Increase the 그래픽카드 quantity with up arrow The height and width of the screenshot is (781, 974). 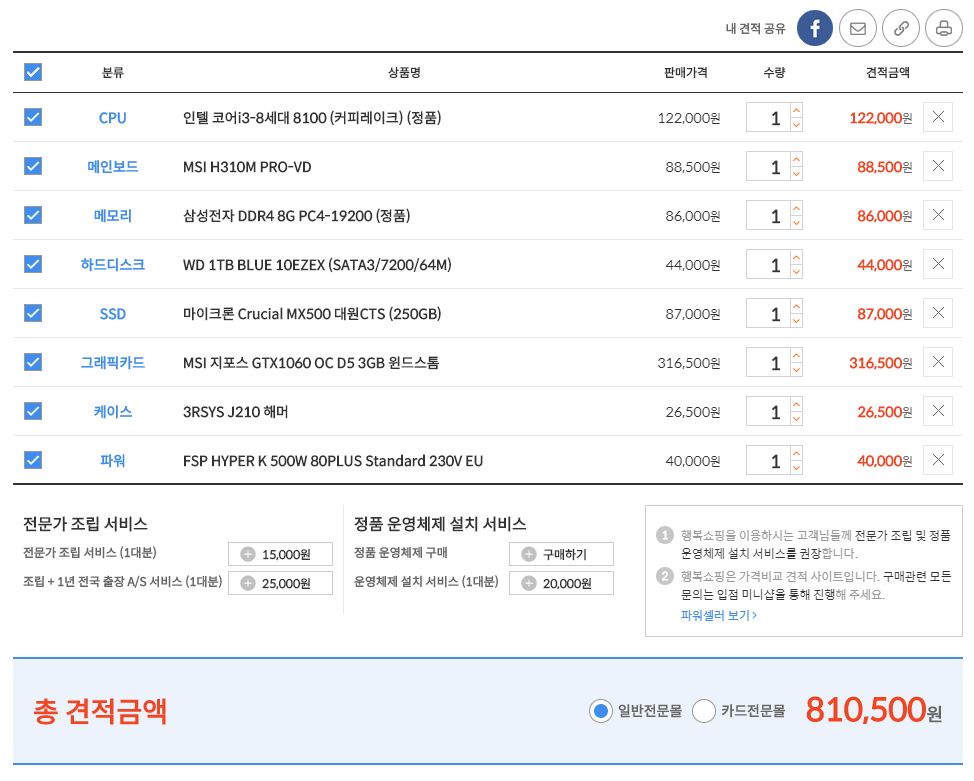click(796, 355)
